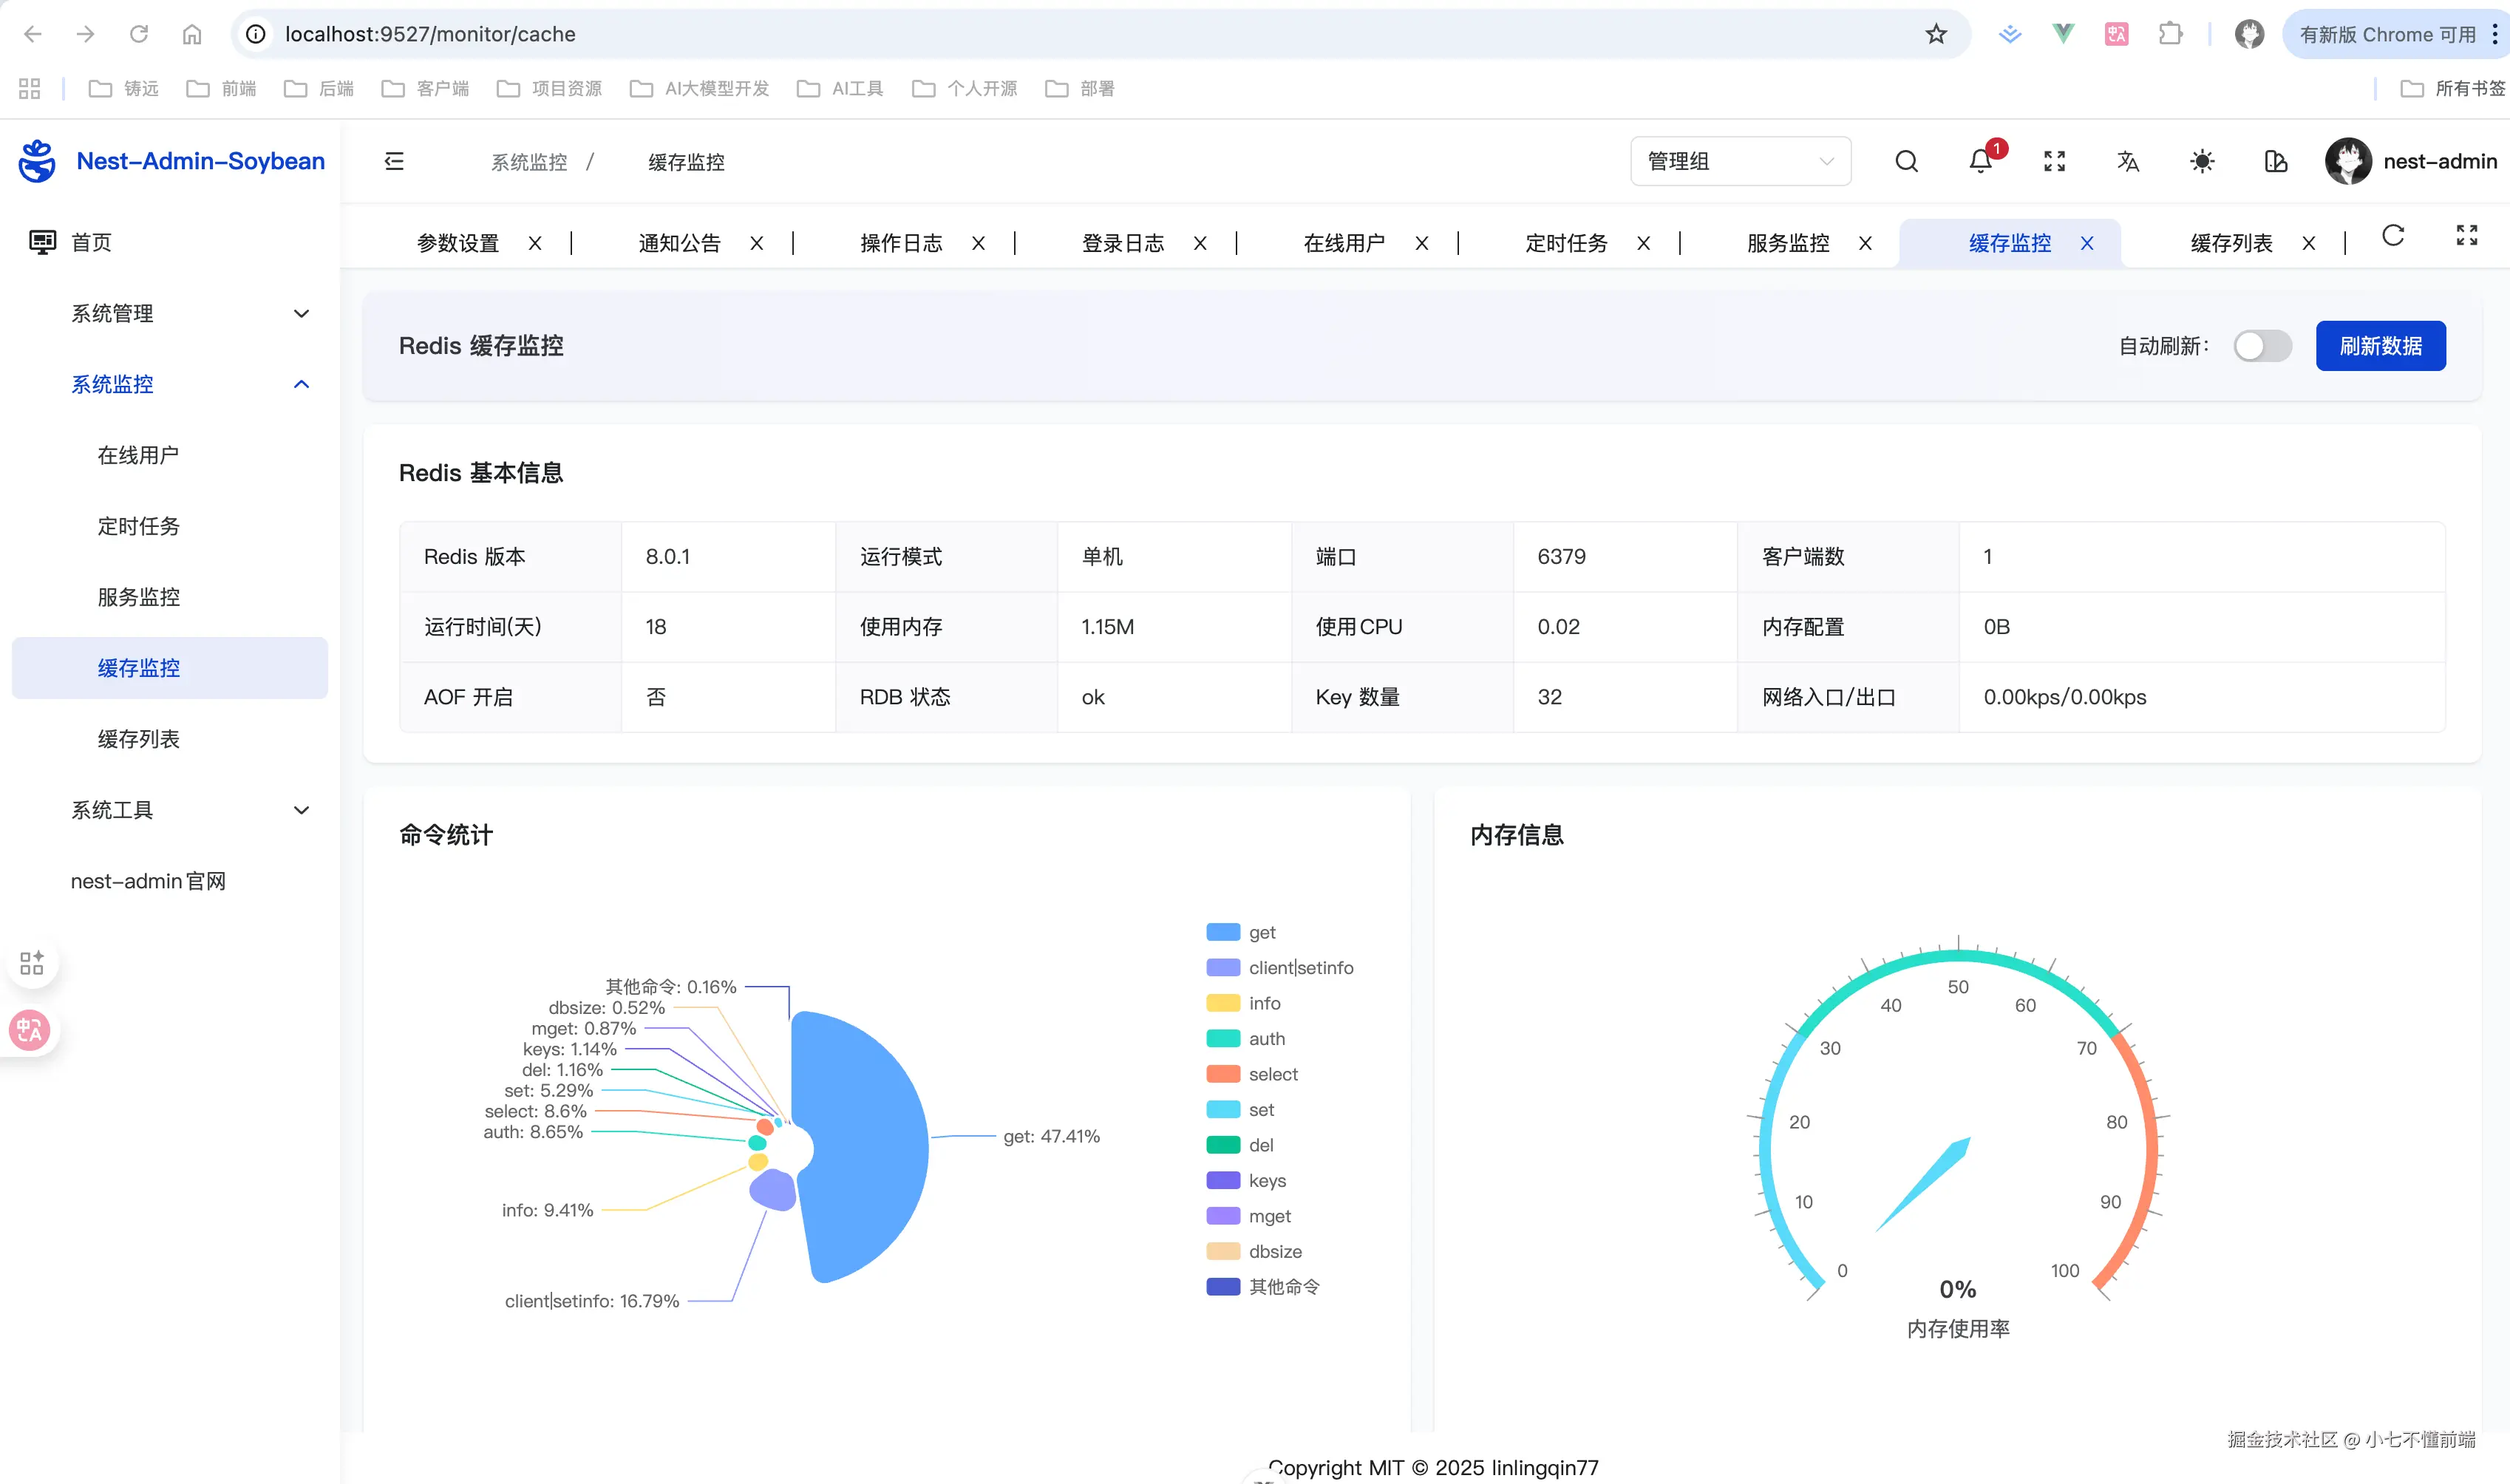Open the 缓存列表 sidebar menu item
Image resolution: width=2510 pixels, height=1484 pixels.
point(139,739)
